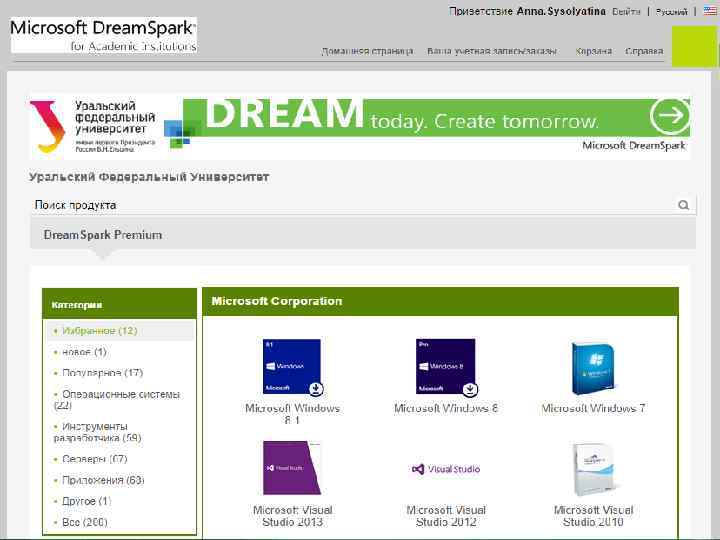Open the Visual Studio 2010 box image
Image resolution: width=720 pixels, height=540 pixels.
(593, 469)
